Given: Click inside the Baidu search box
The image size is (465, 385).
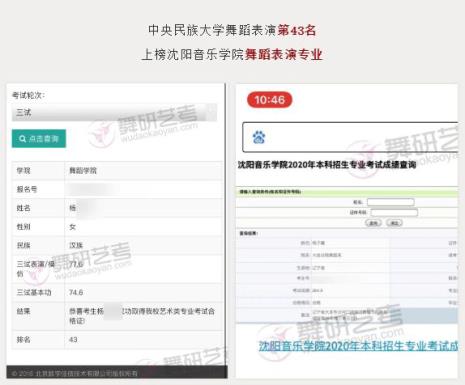Looking at the screenshot, I should [350, 137].
